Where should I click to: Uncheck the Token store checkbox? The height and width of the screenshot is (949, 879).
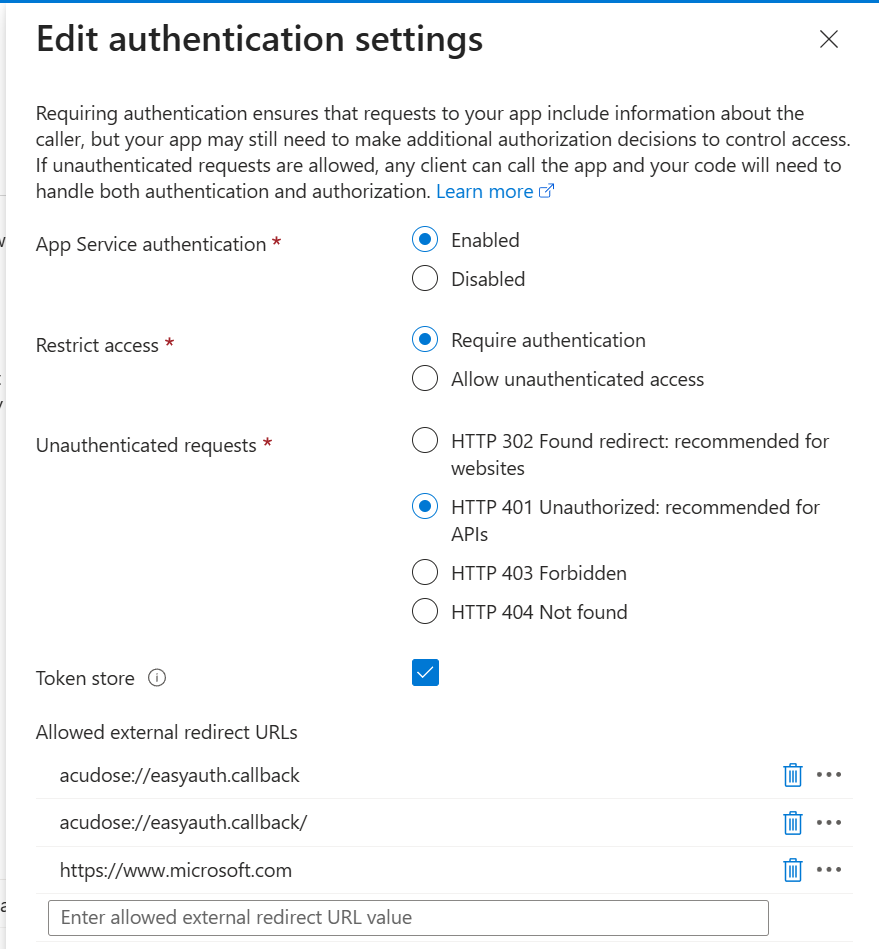pyautogui.click(x=425, y=672)
